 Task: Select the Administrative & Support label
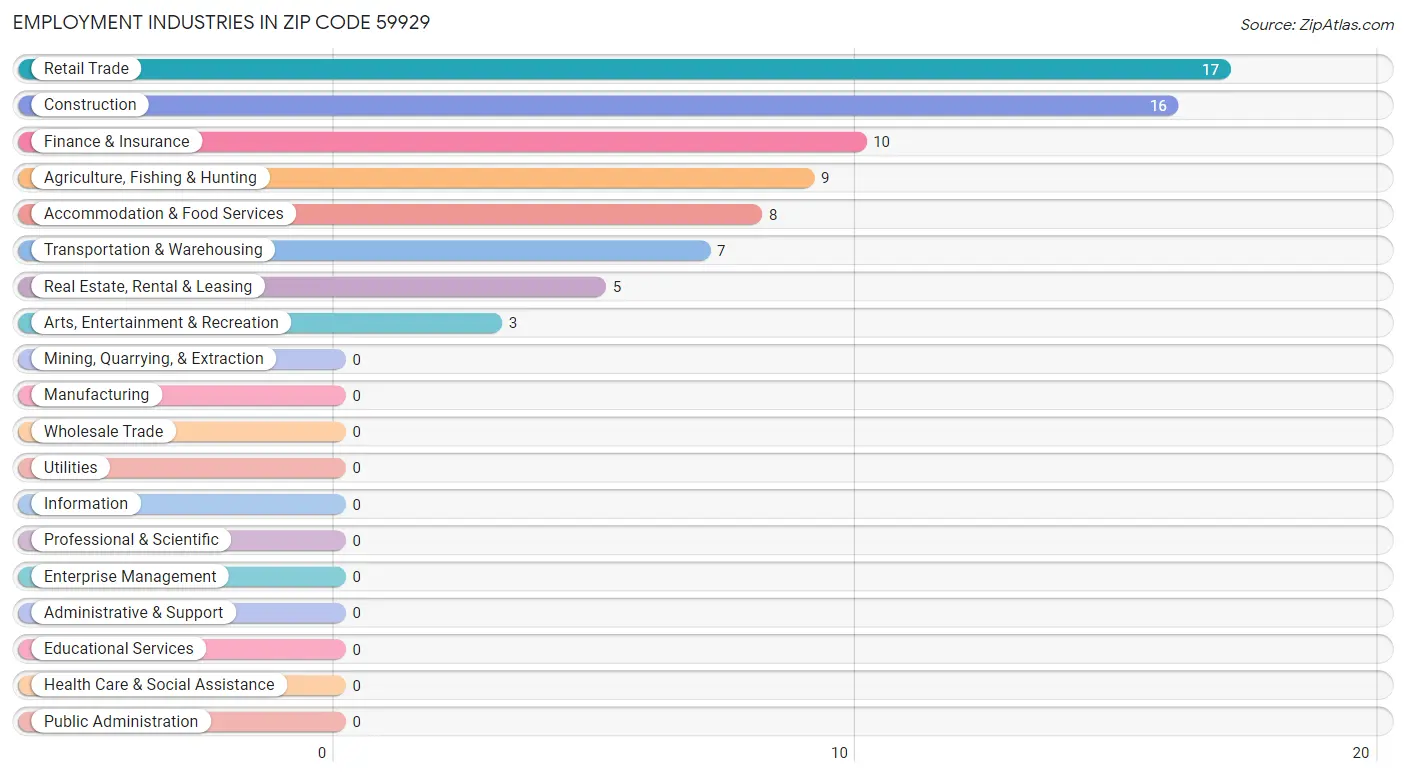[133, 613]
